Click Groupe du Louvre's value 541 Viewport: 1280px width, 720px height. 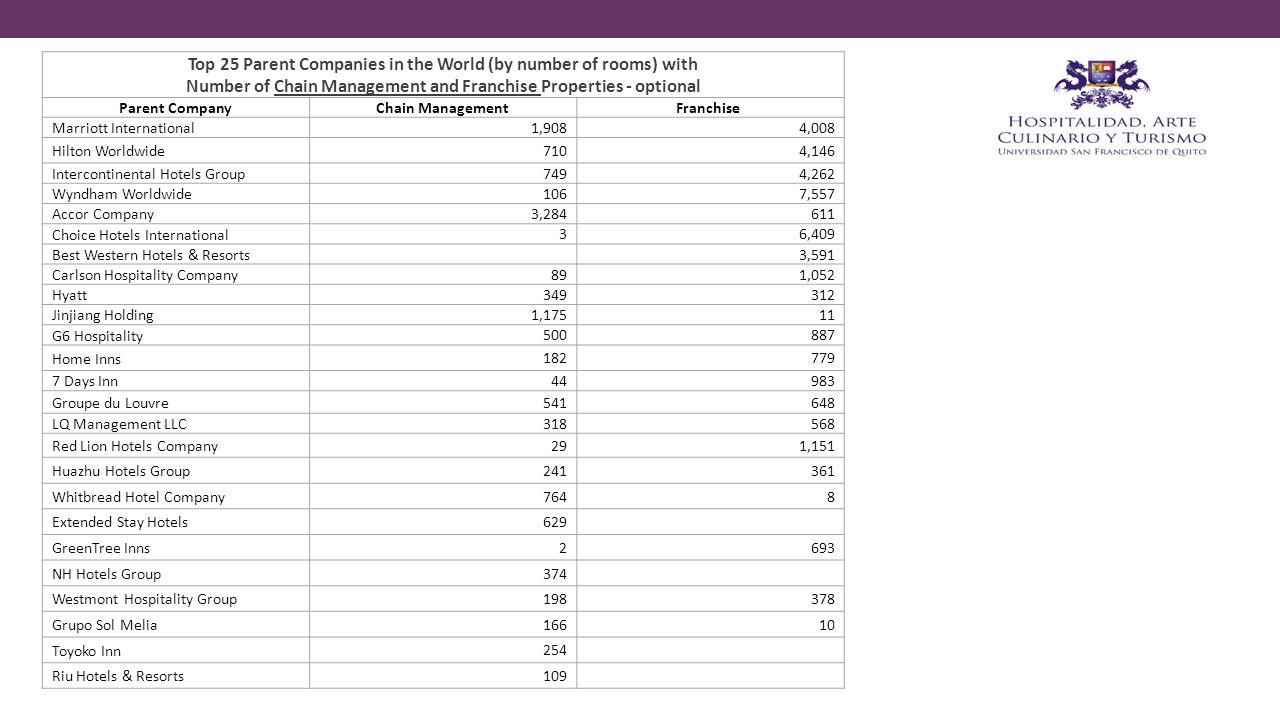tap(555, 403)
